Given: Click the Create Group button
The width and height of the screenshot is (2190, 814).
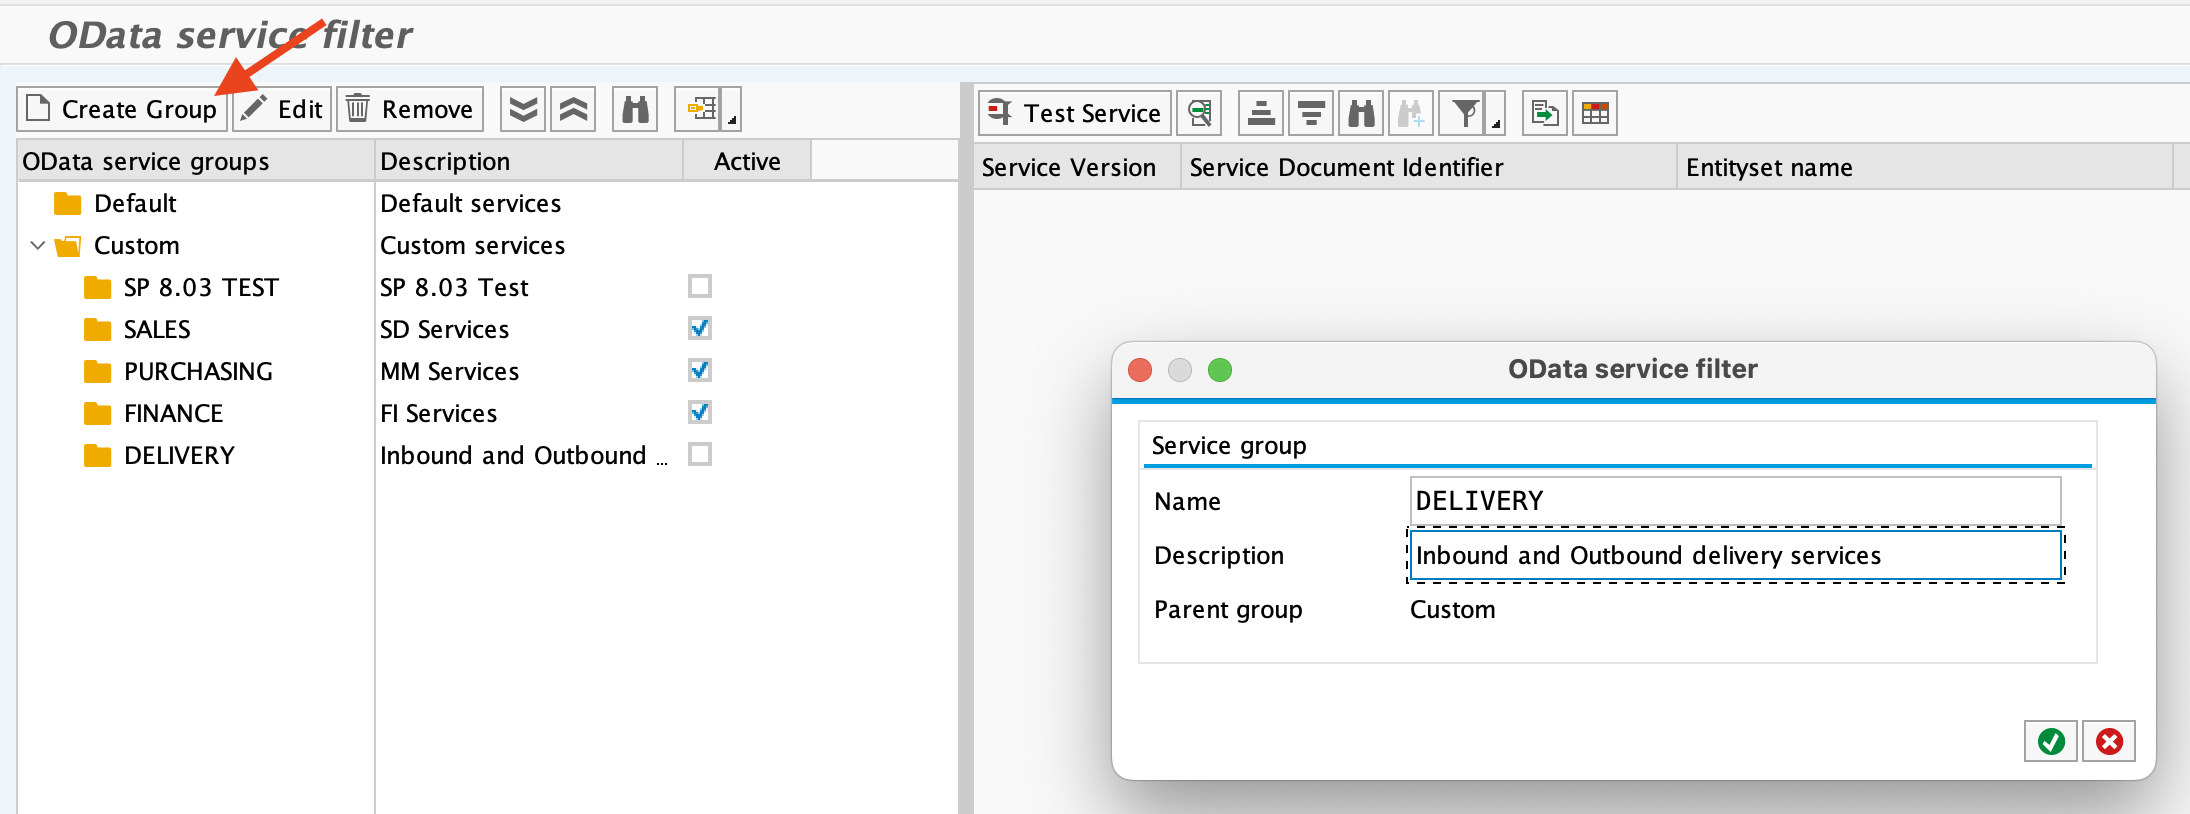Looking at the screenshot, I should (x=121, y=109).
